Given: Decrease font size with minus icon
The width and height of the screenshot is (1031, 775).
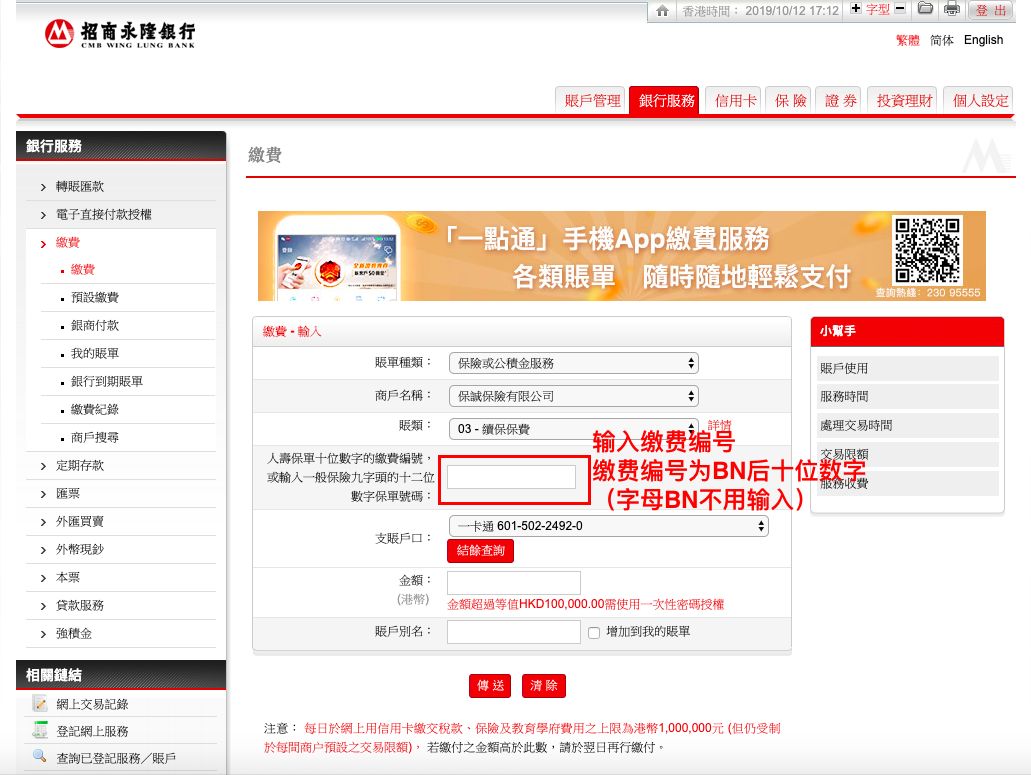Looking at the screenshot, I should pyautogui.click(x=900, y=9).
